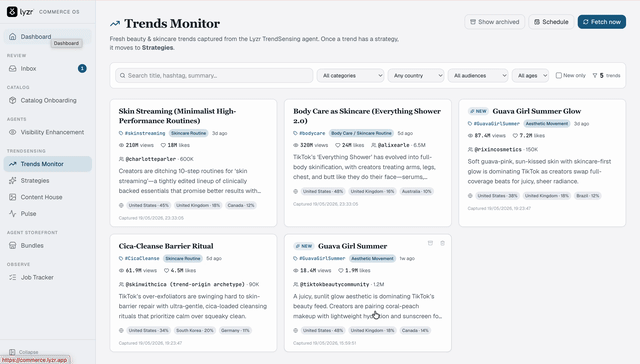Open the Job Tracker
Image resolution: width=640 pixels, height=364 pixels.
click(47, 277)
